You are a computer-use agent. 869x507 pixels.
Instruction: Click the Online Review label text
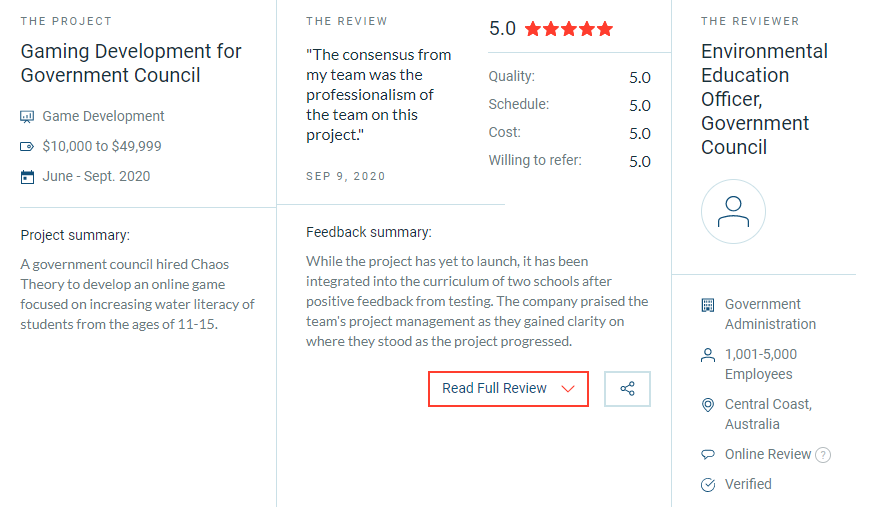[x=768, y=454]
